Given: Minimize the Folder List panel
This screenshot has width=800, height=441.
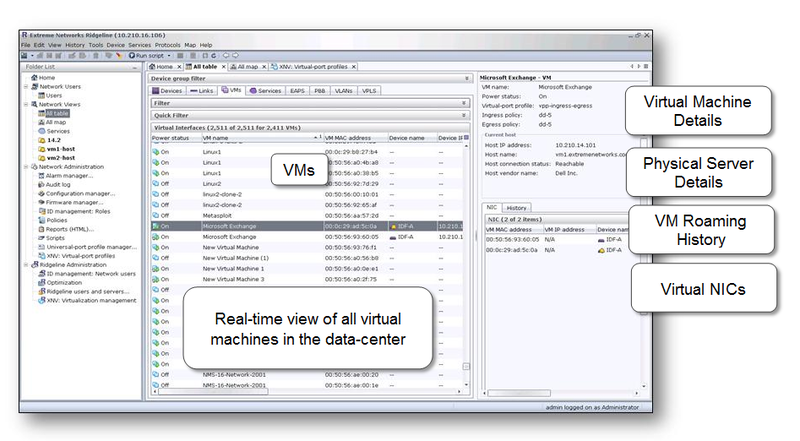Looking at the screenshot, I should [x=135, y=67].
